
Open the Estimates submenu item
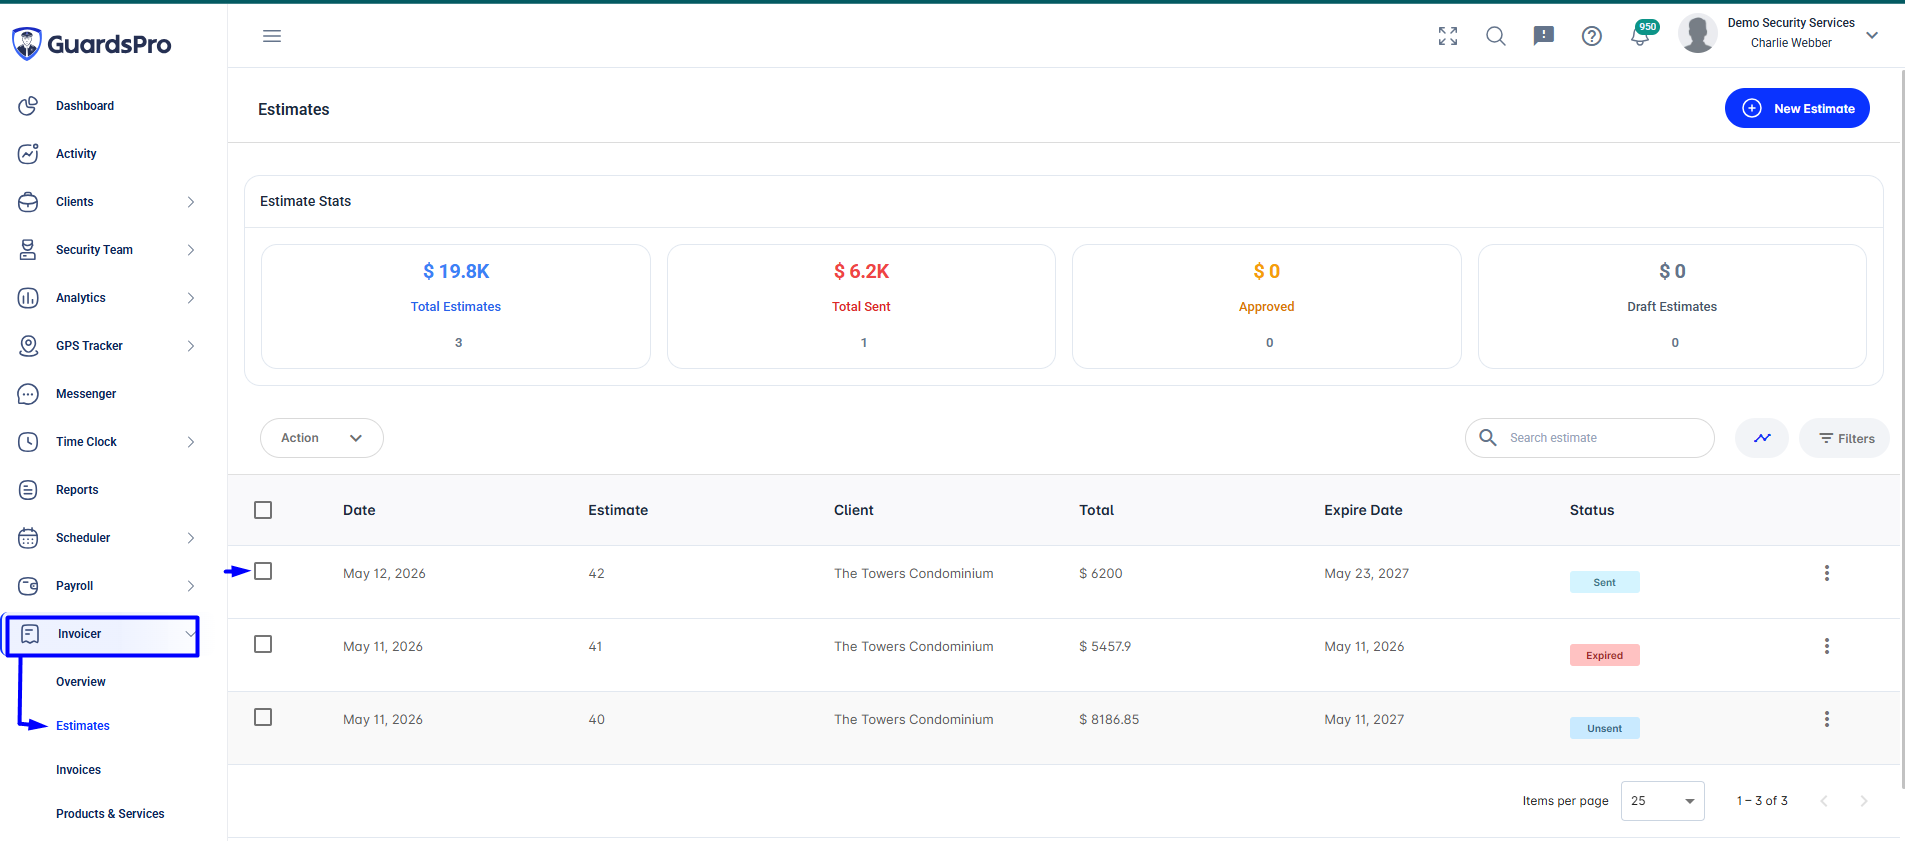(83, 726)
